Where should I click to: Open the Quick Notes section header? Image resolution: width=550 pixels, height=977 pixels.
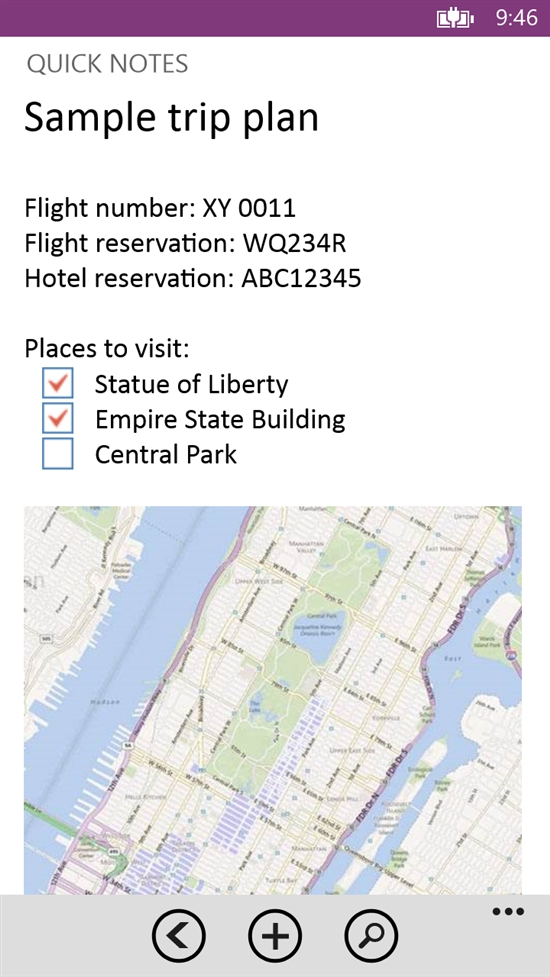click(107, 64)
